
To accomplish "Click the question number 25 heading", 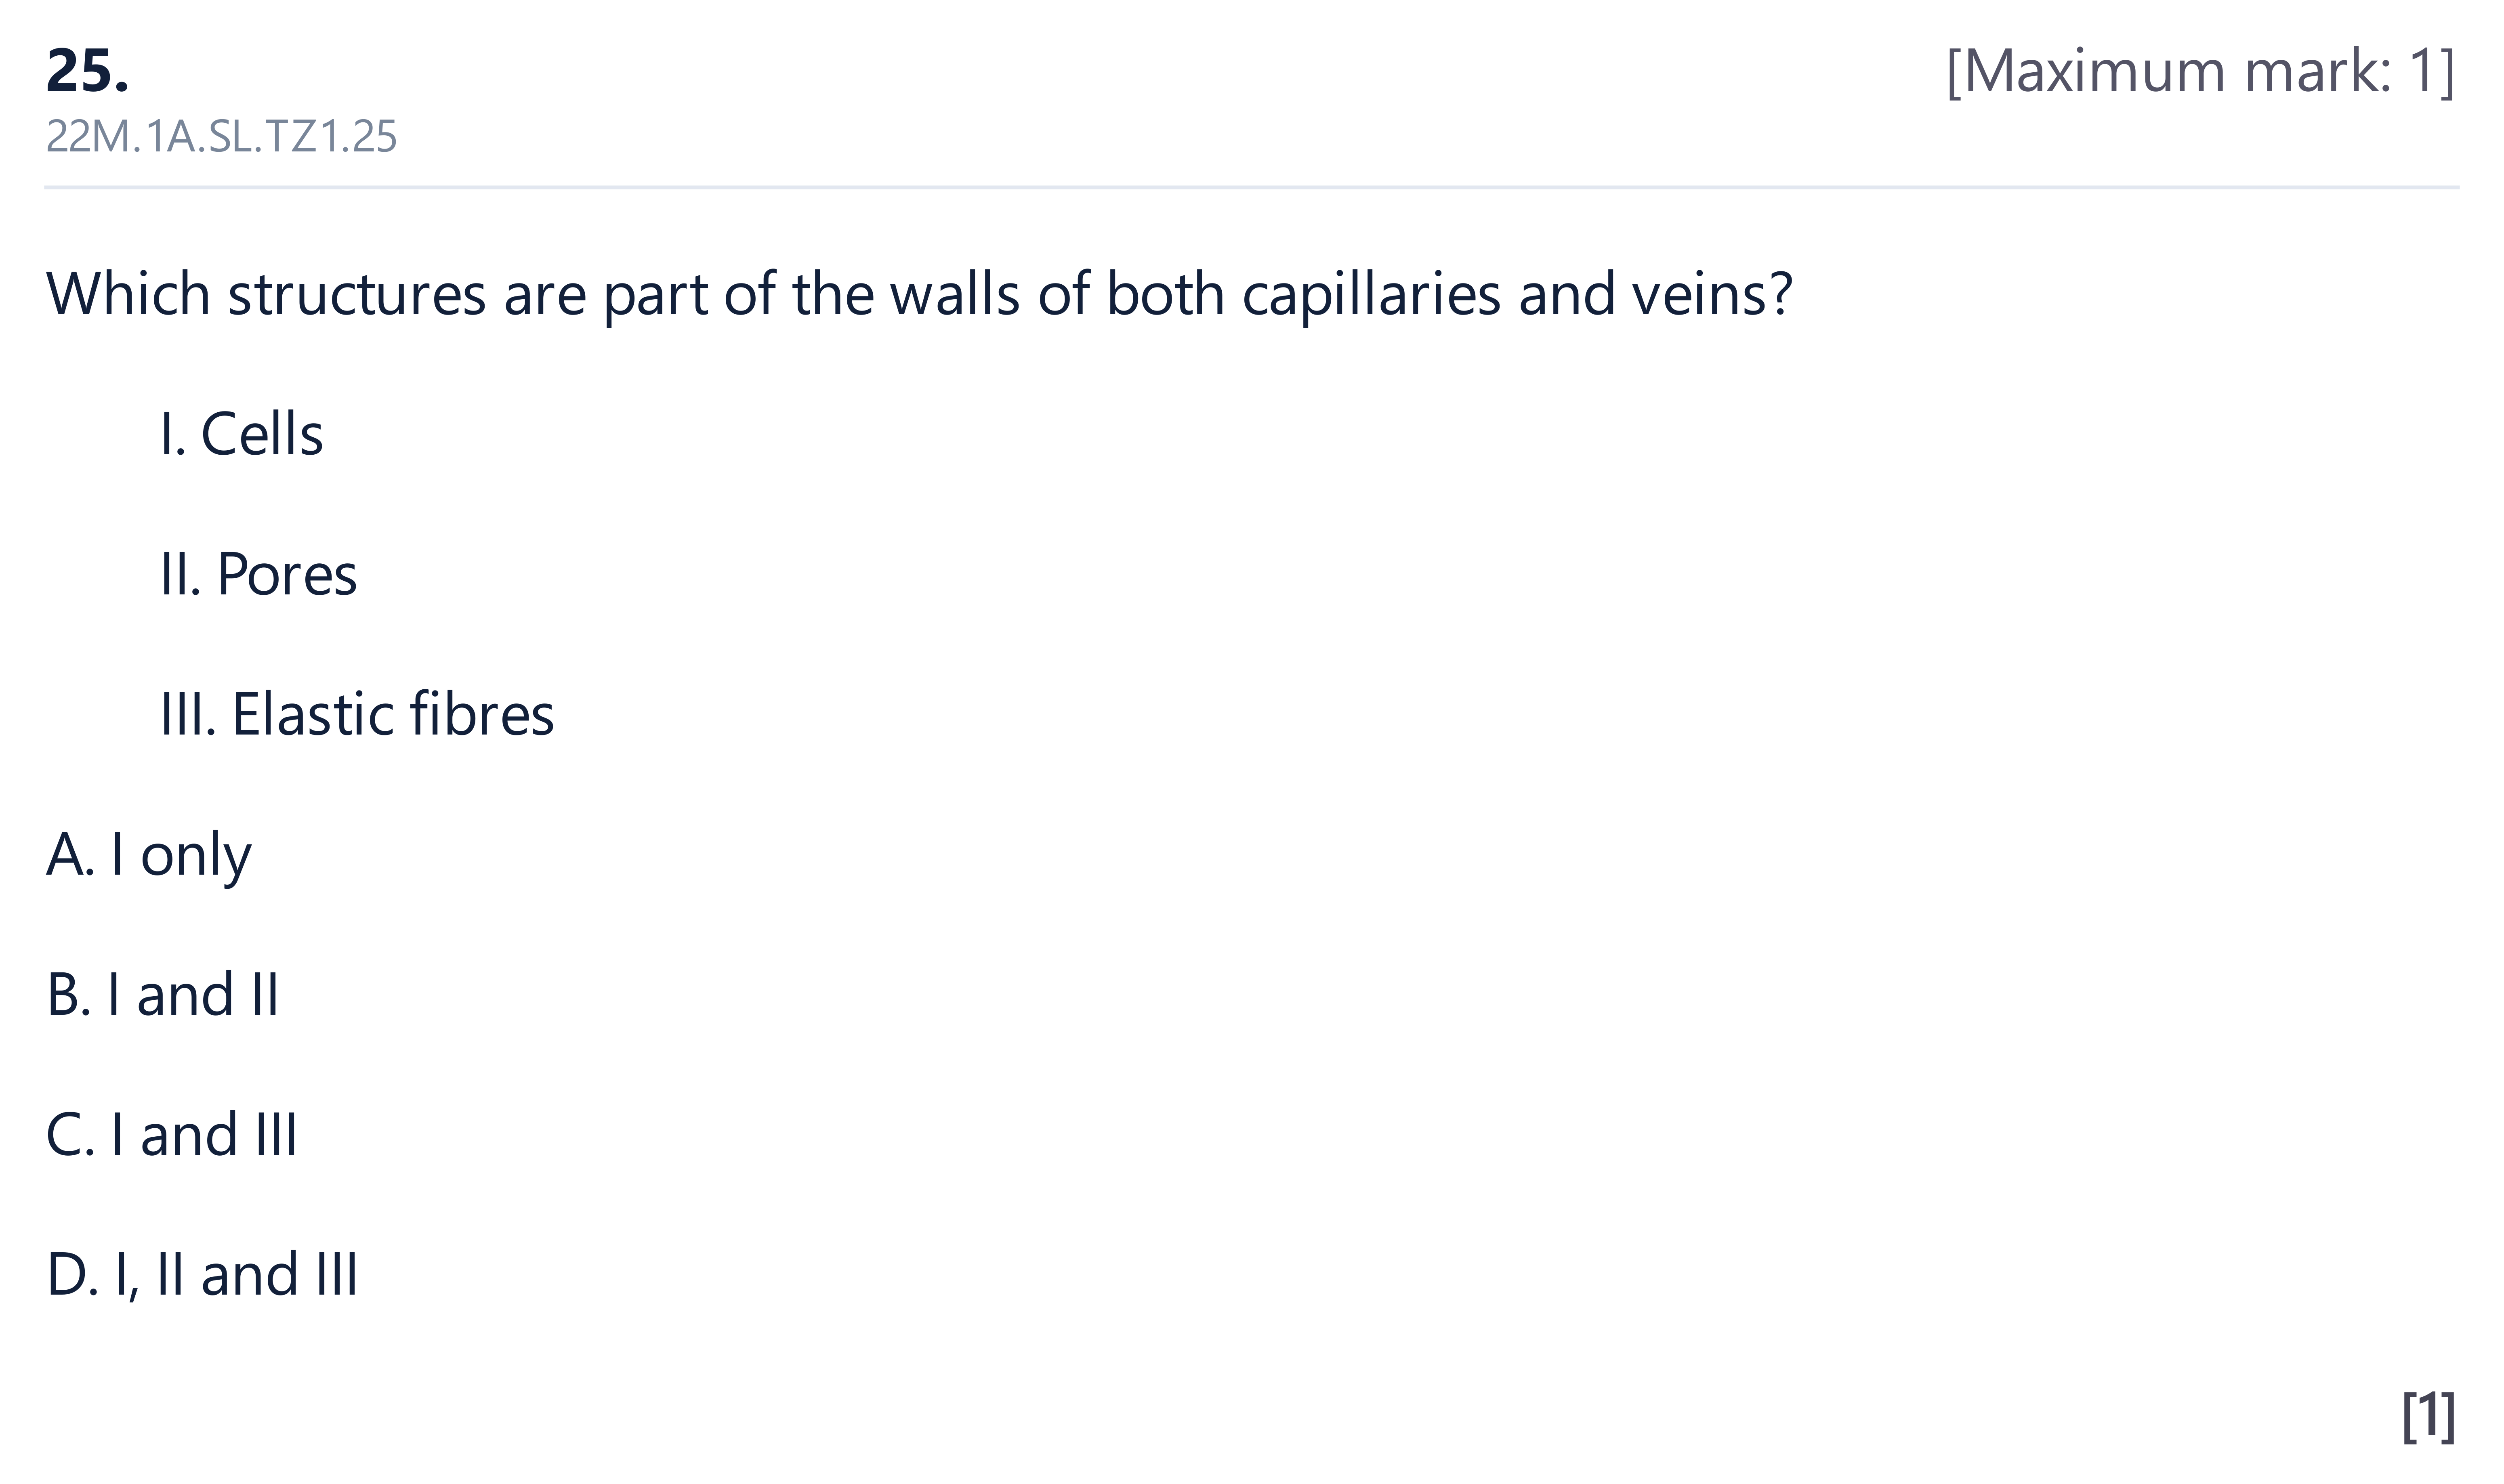I will click(88, 72).
